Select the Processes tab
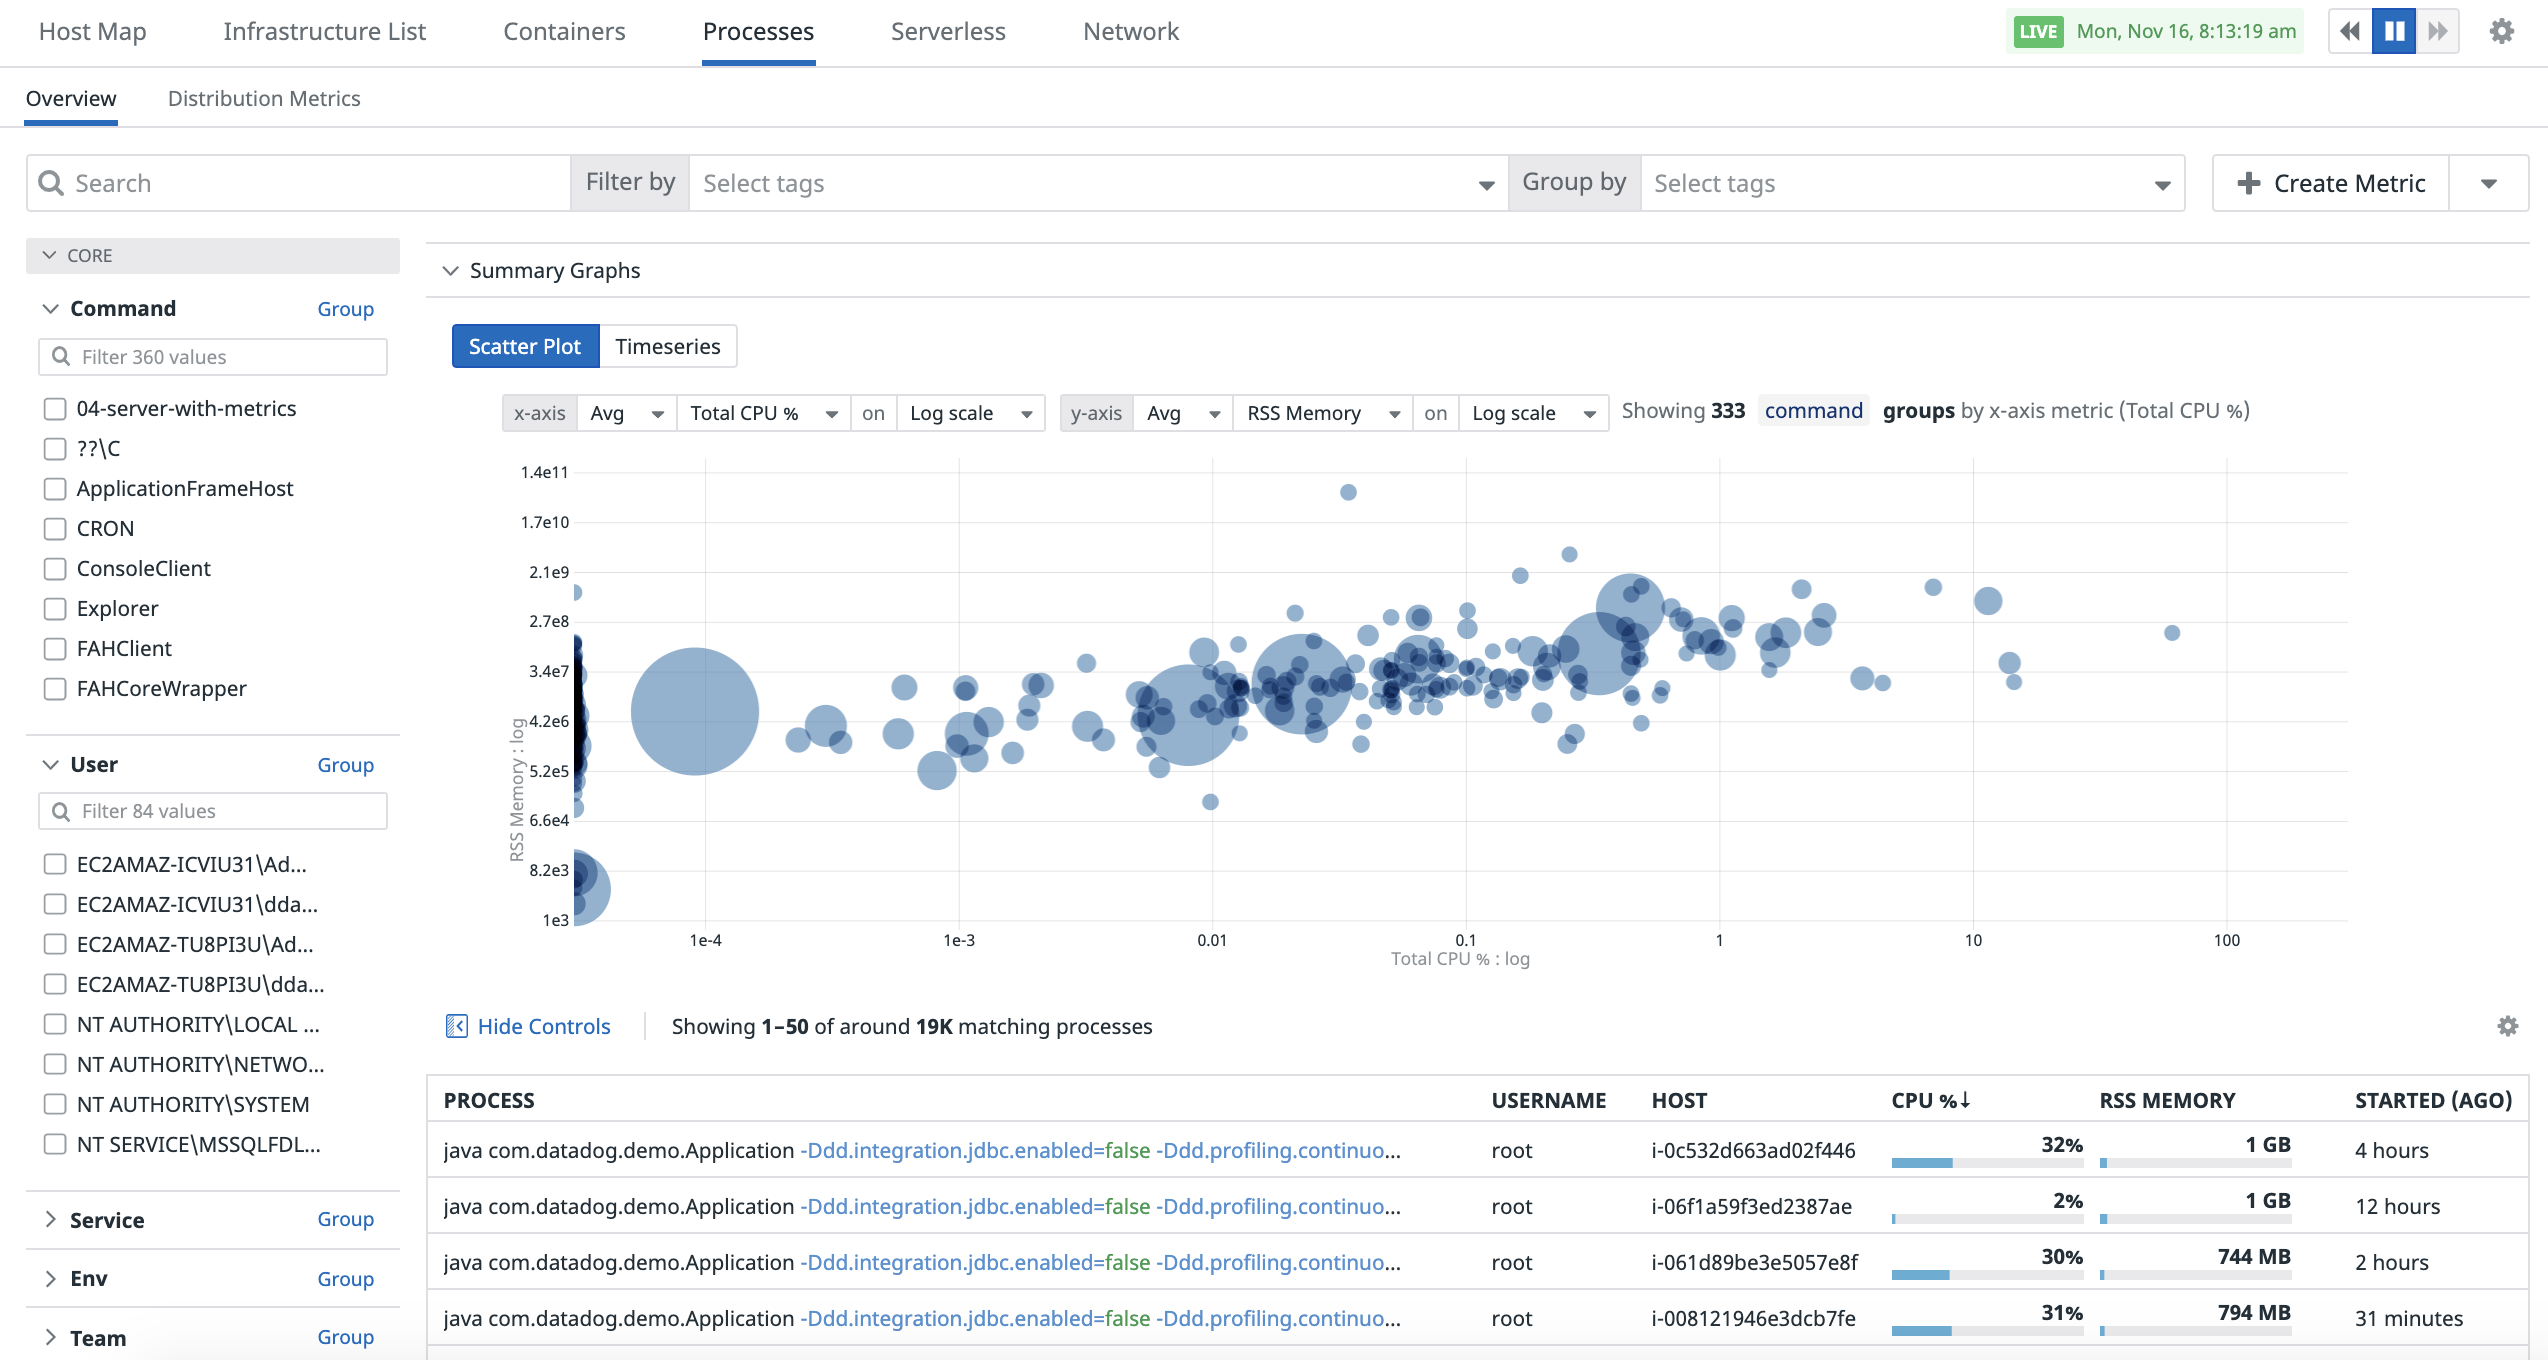2548x1360 pixels. (x=755, y=30)
